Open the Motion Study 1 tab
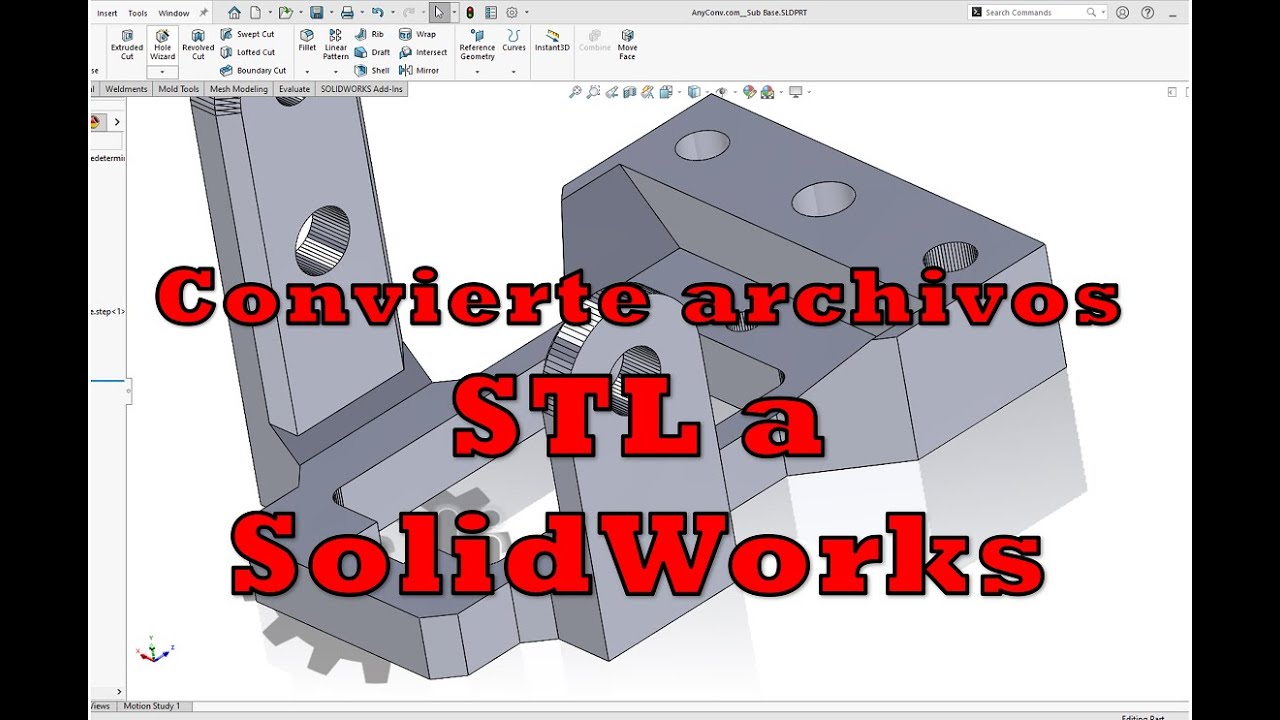The image size is (1280, 720). pyautogui.click(x=151, y=706)
